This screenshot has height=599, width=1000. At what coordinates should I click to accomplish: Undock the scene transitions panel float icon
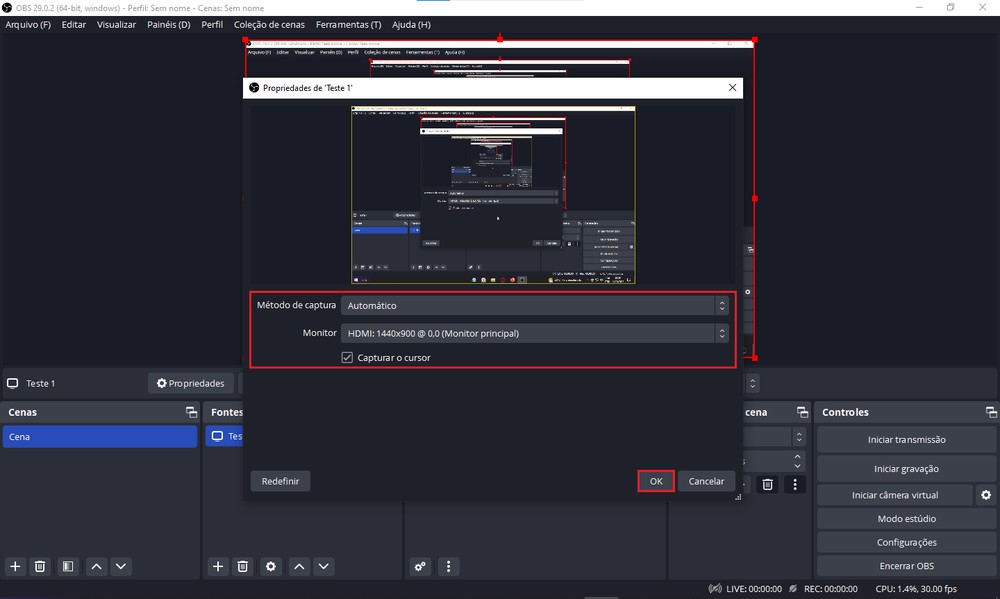coord(802,412)
